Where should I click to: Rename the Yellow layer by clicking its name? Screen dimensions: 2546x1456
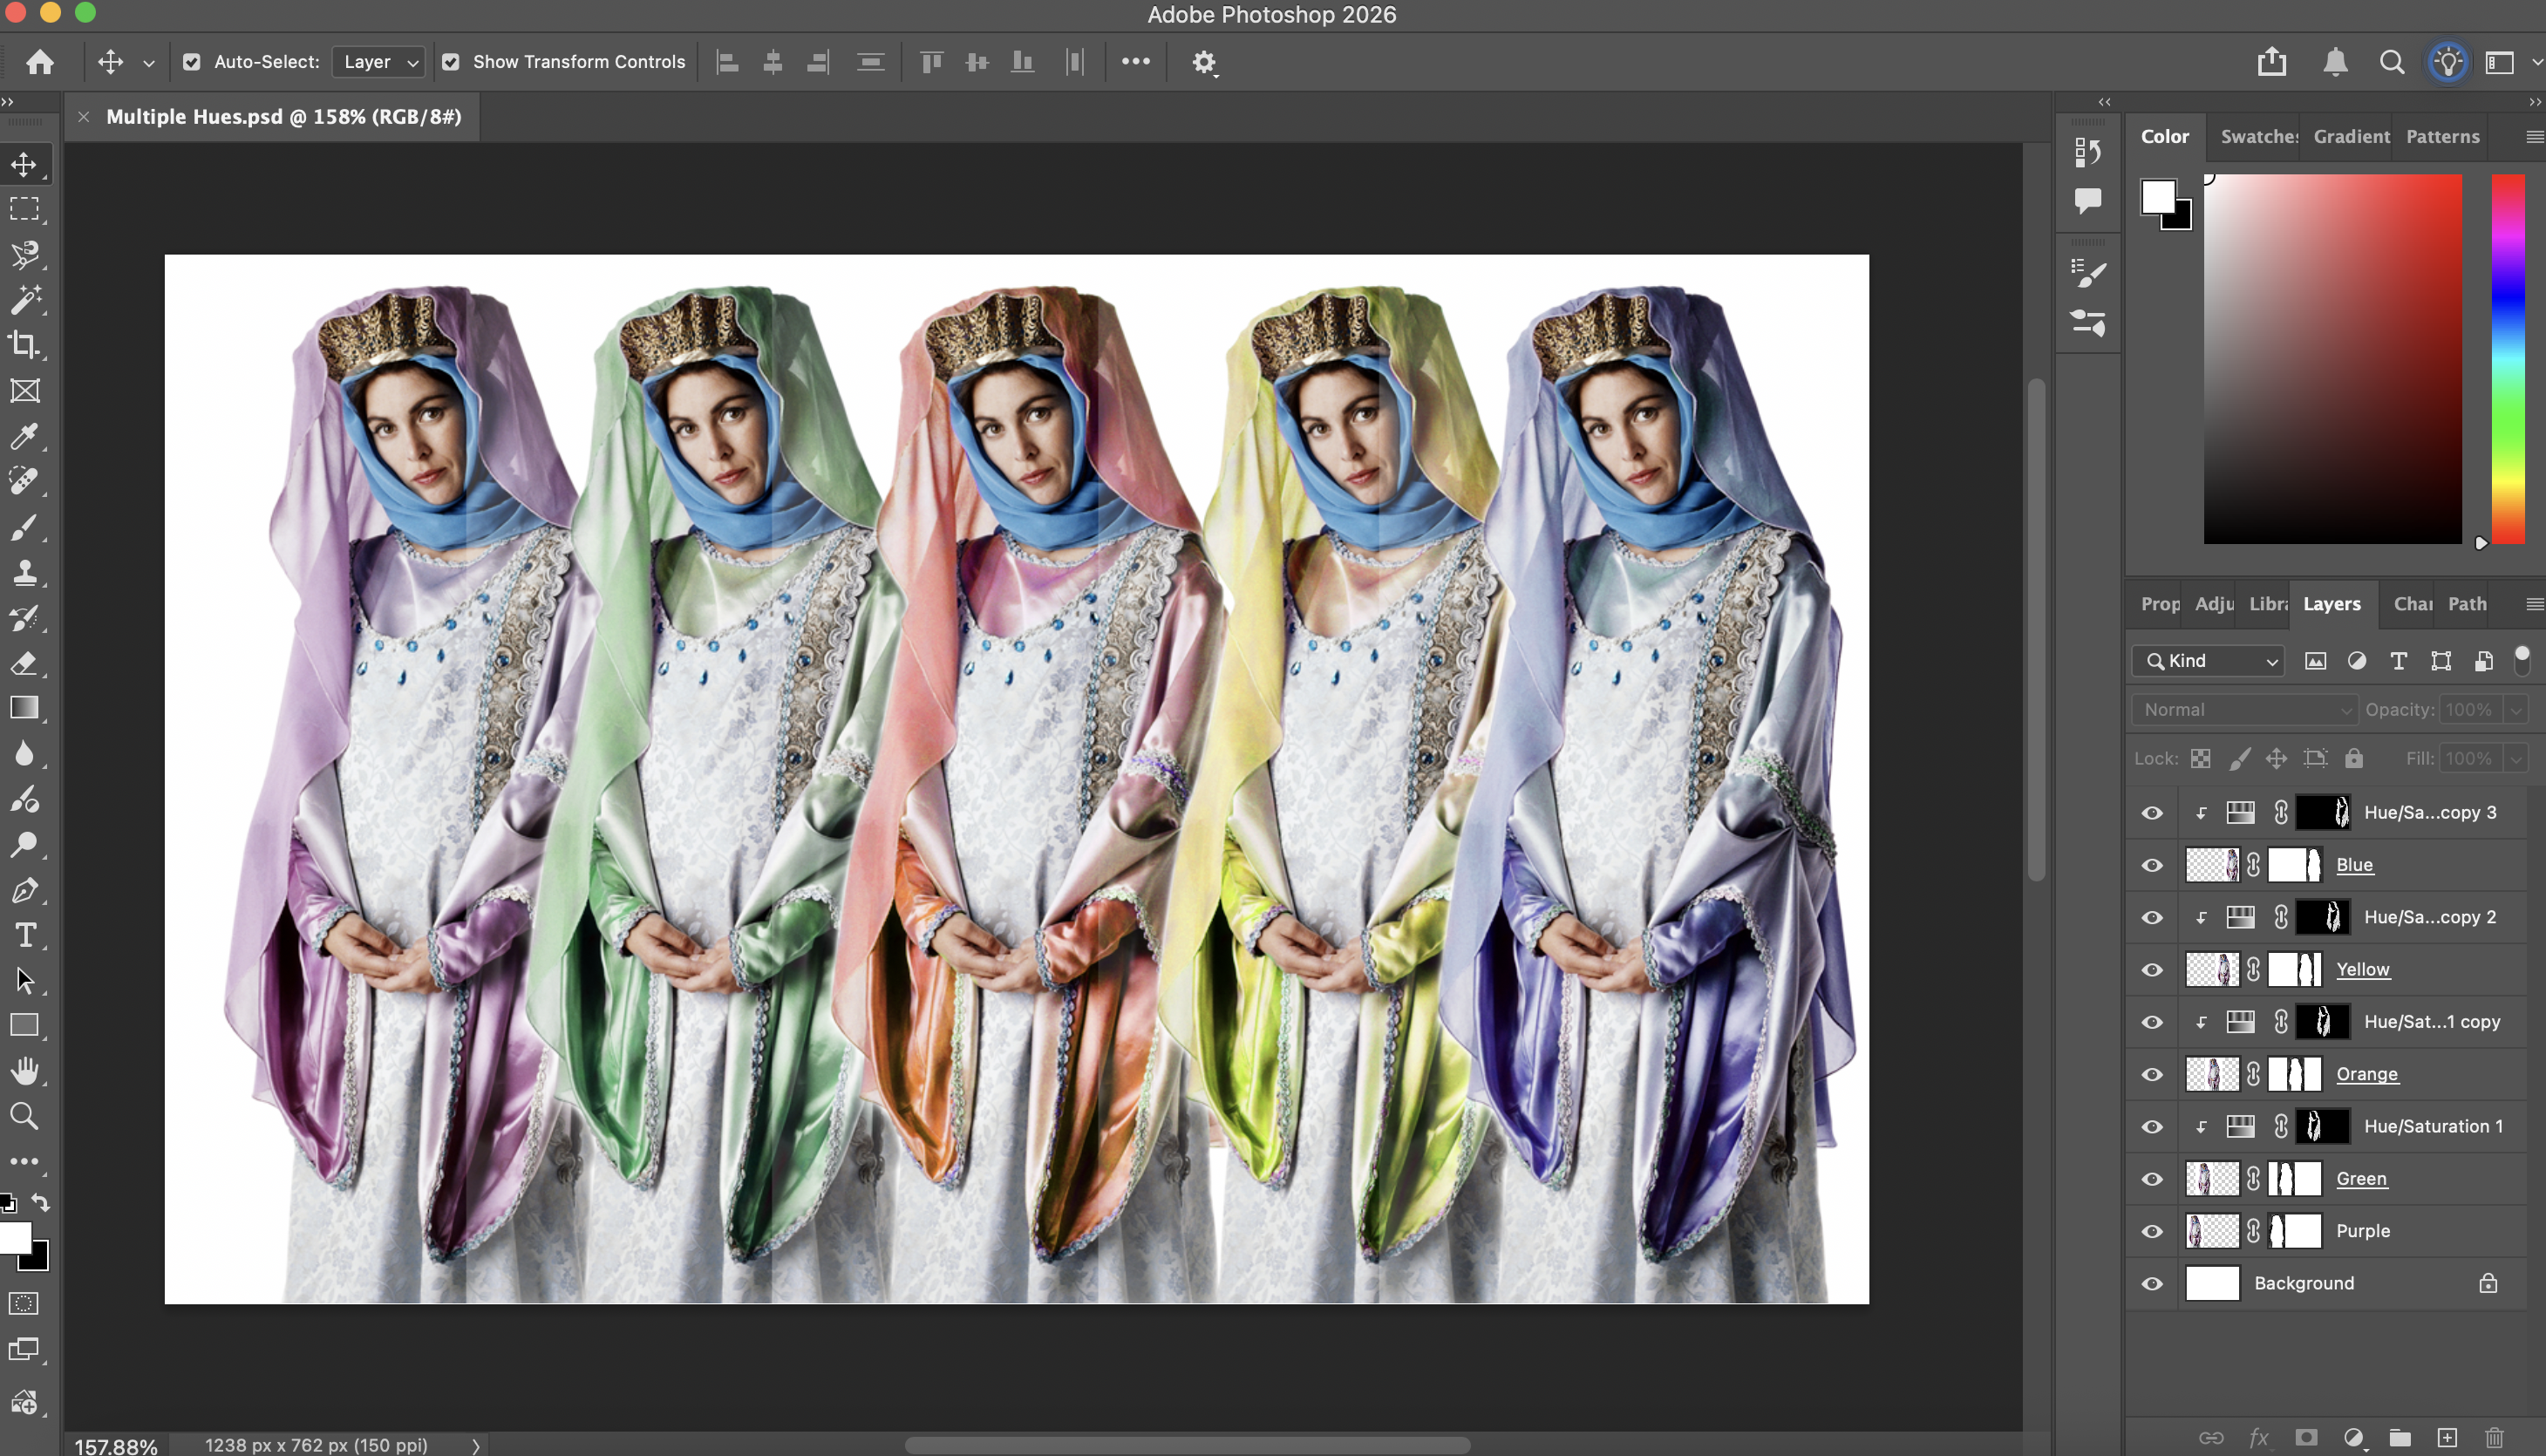point(2363,969)
